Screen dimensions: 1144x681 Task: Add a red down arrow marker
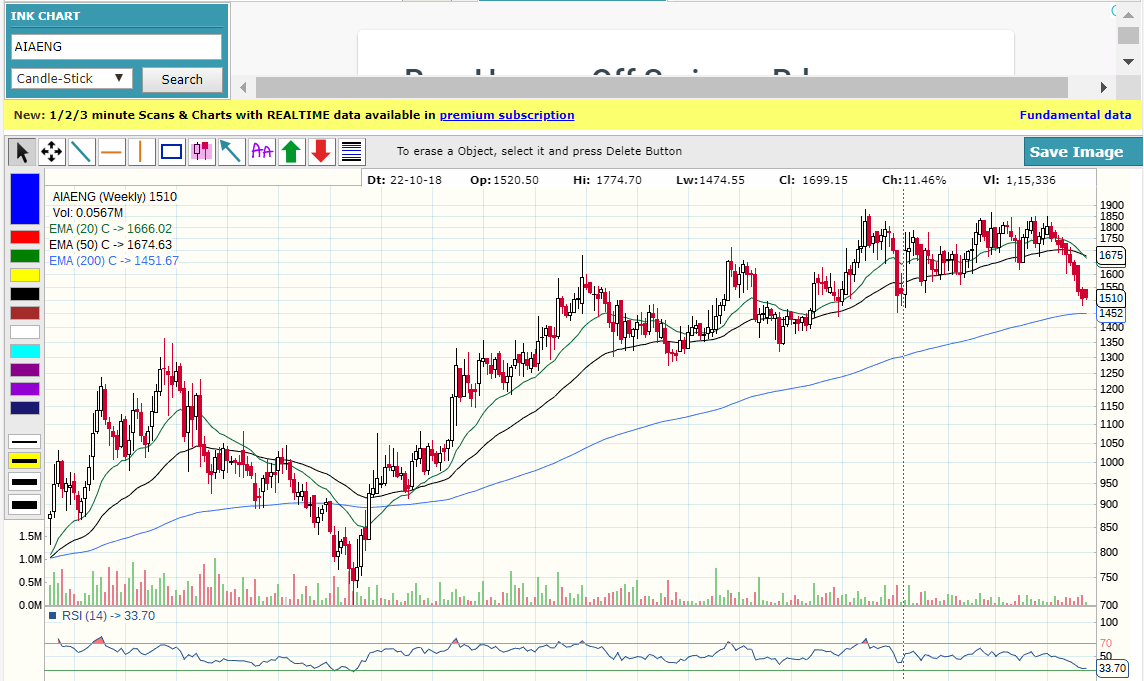[321, 152]
